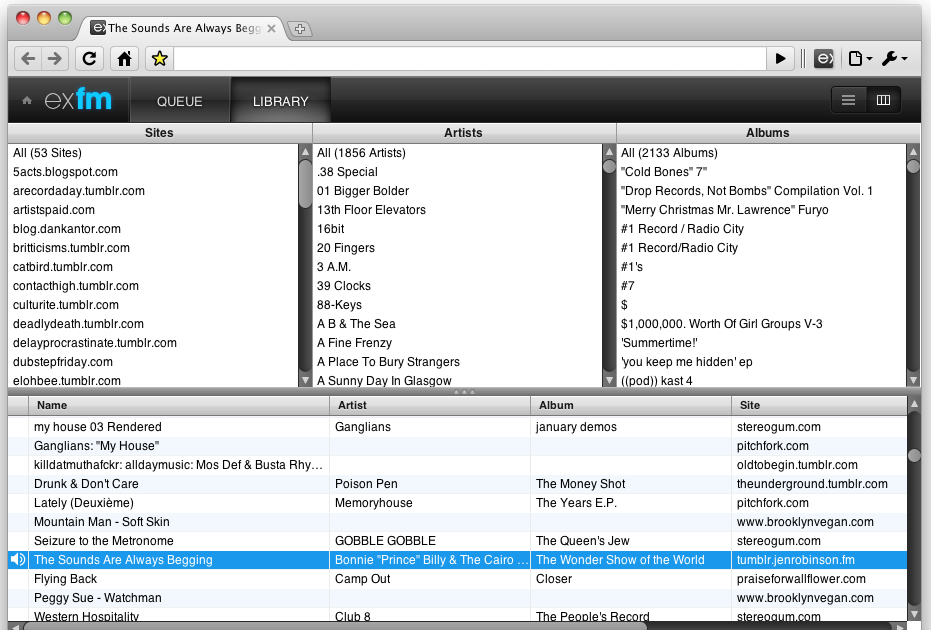
Task: Click the small home icon beside exfm logo
Action: pyautogui.click(x=27, y=100)
